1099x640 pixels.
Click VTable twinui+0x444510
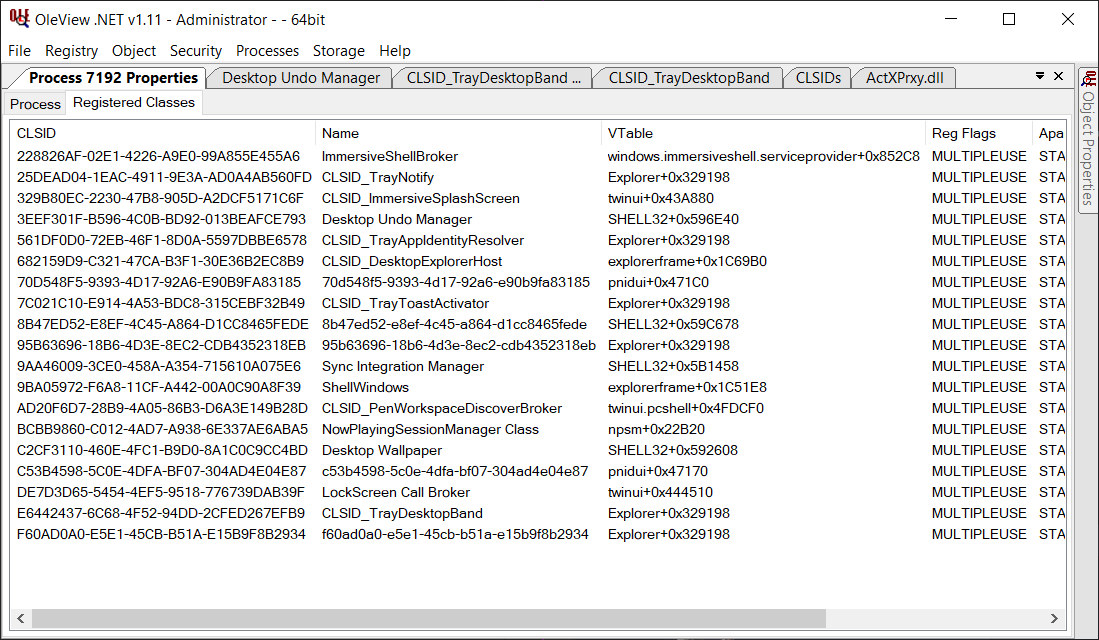660,493
